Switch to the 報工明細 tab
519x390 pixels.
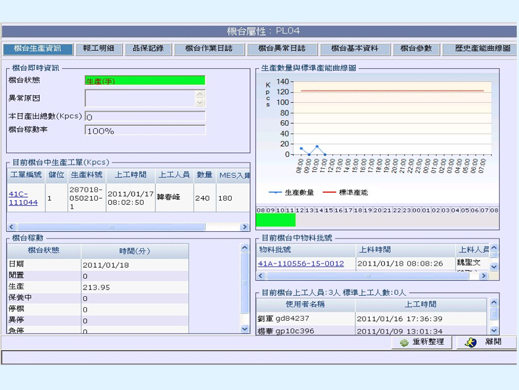point(99,49)
